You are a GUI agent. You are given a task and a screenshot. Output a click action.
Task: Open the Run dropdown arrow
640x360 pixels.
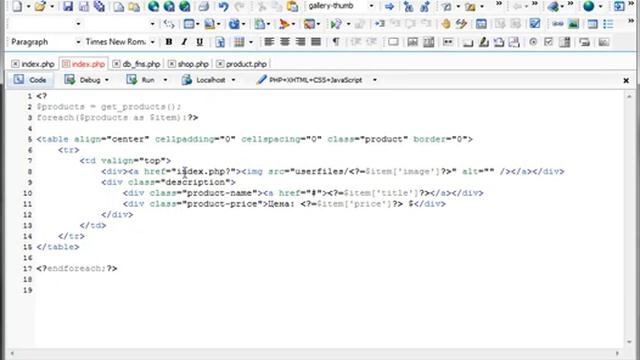tap(165, 80)
